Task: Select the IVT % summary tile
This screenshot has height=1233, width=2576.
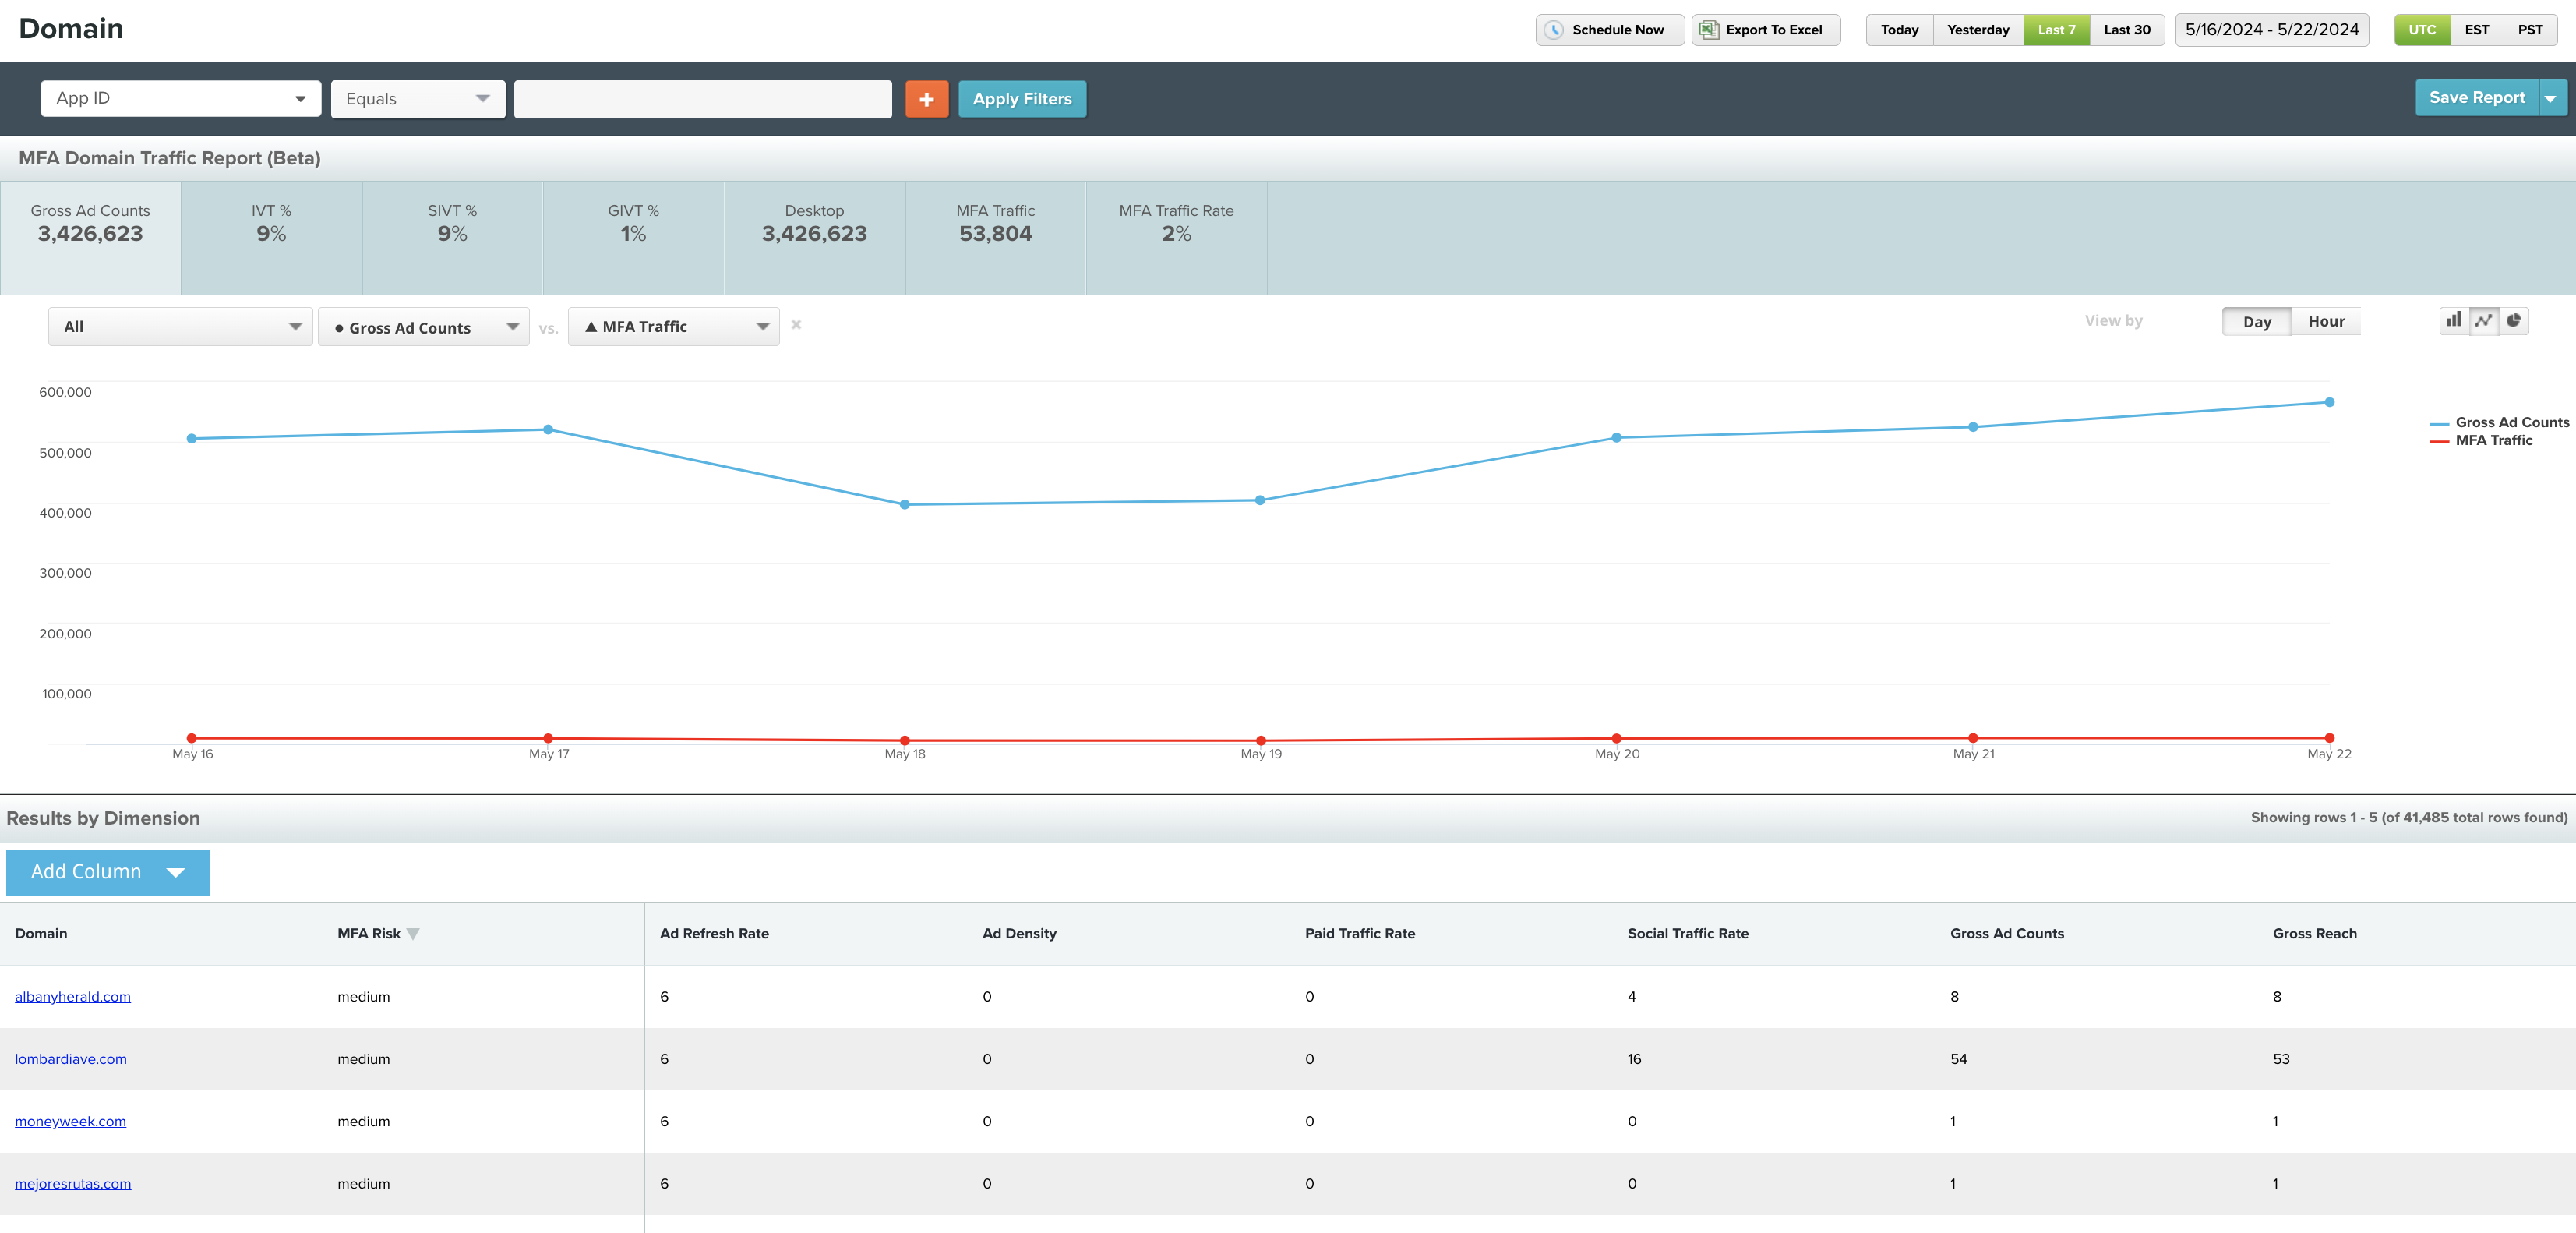Action: coord(271,238)
